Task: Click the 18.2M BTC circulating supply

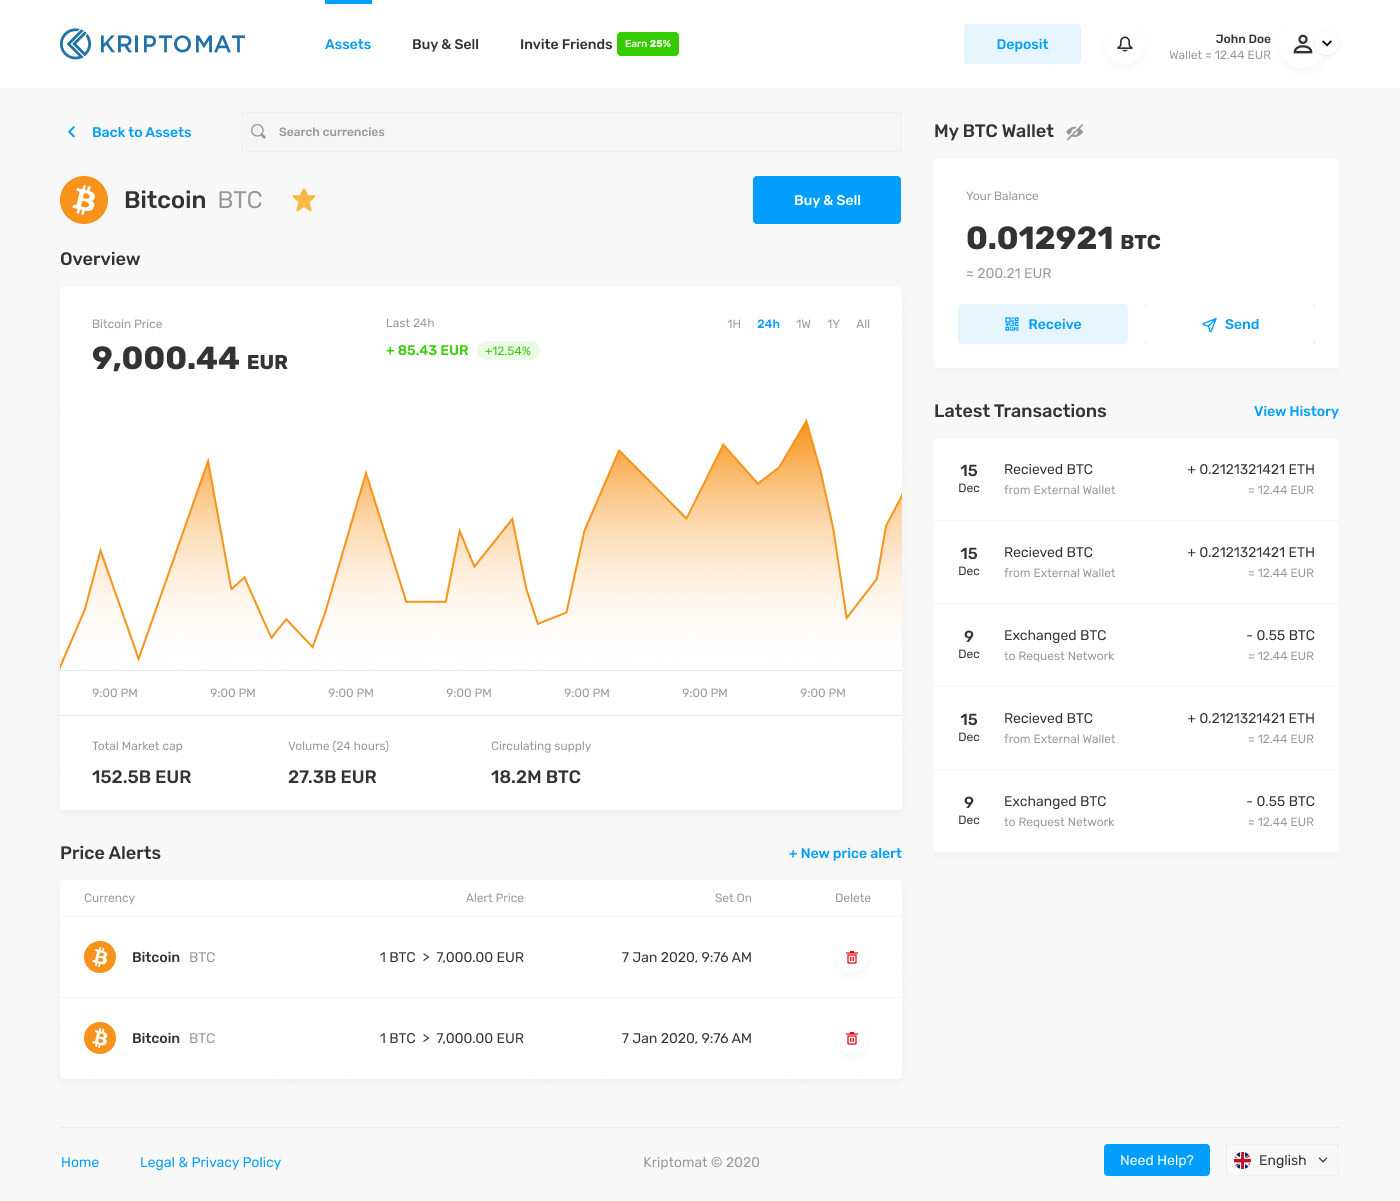Action: pyautogui.click(x=536, y=777)
